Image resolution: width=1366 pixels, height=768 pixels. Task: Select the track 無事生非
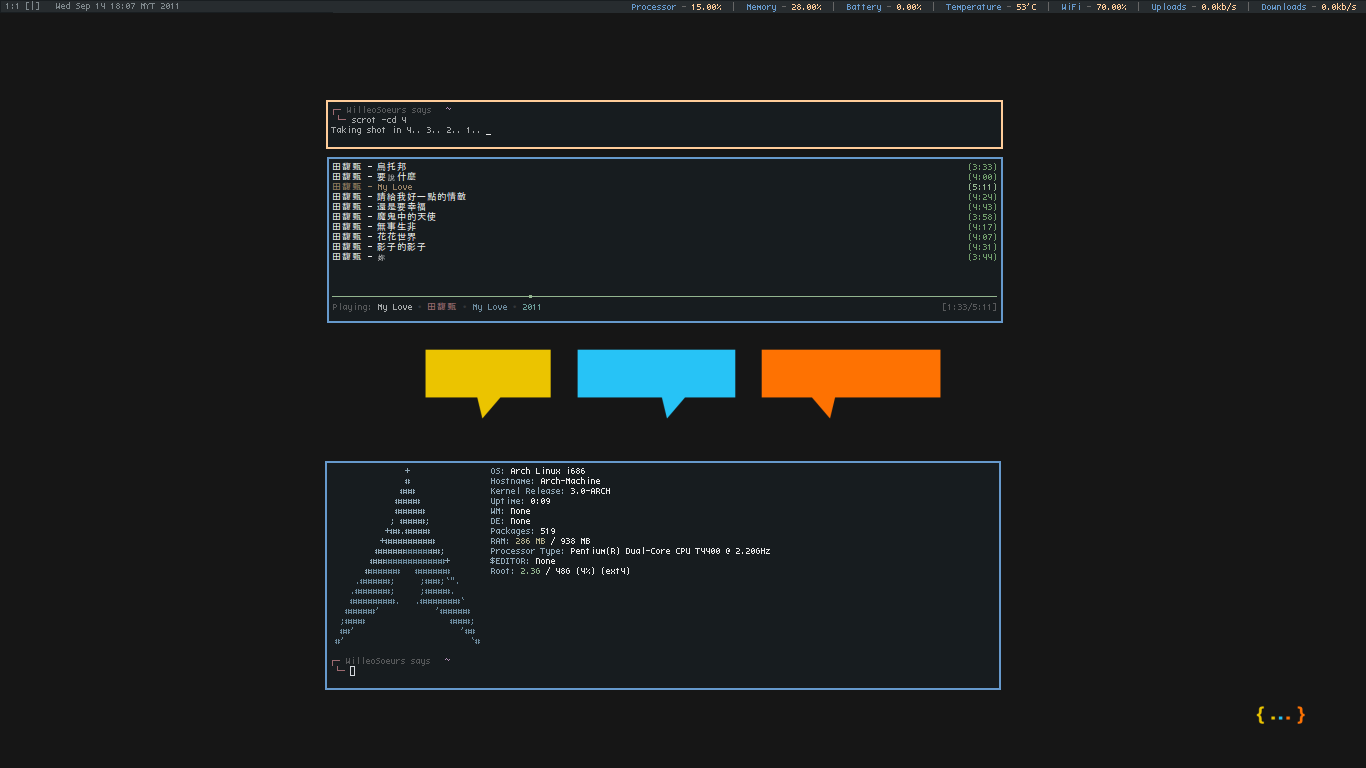pyautogui.click(x=665, y=227)
